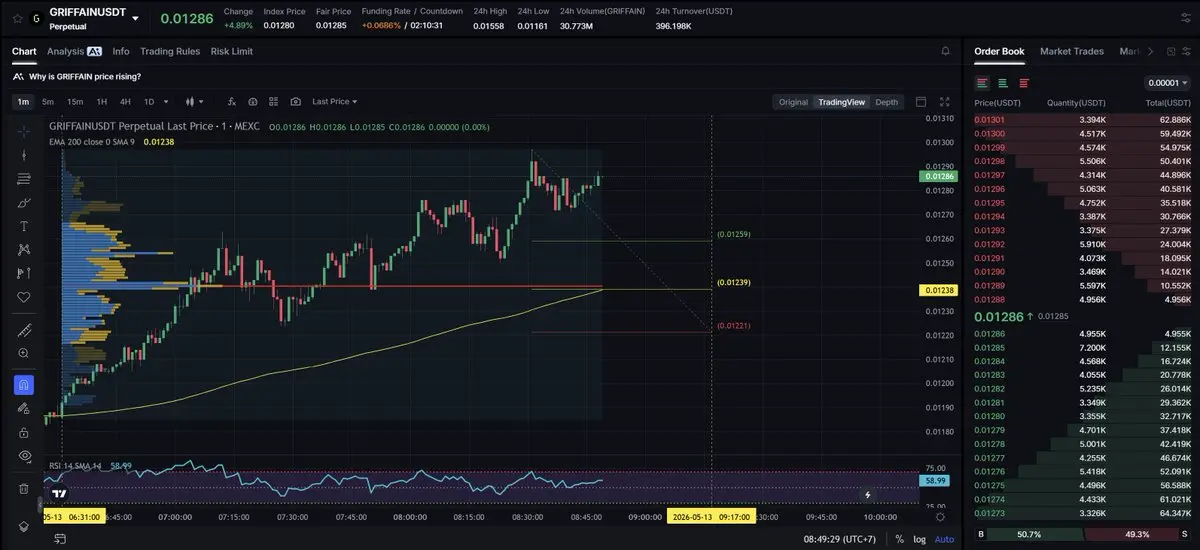The image size is (1200, 550).
Task: Open the chart patterns tool
Action: coord(24,249)
